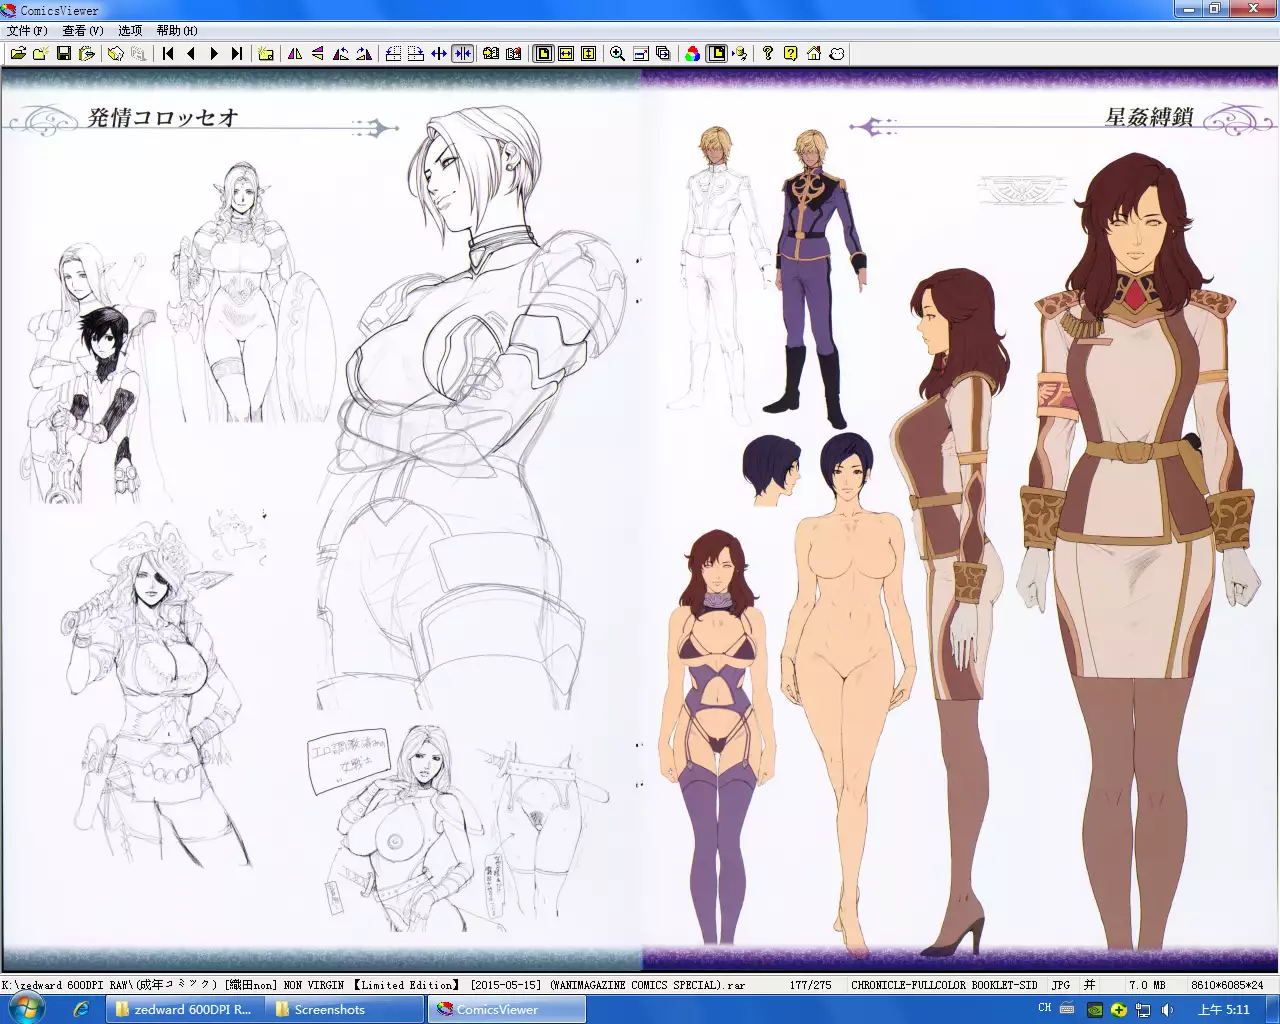Click the new folder with sparkle icon
Viewport: 1280px width, 1024px height.
pos(40,54)
